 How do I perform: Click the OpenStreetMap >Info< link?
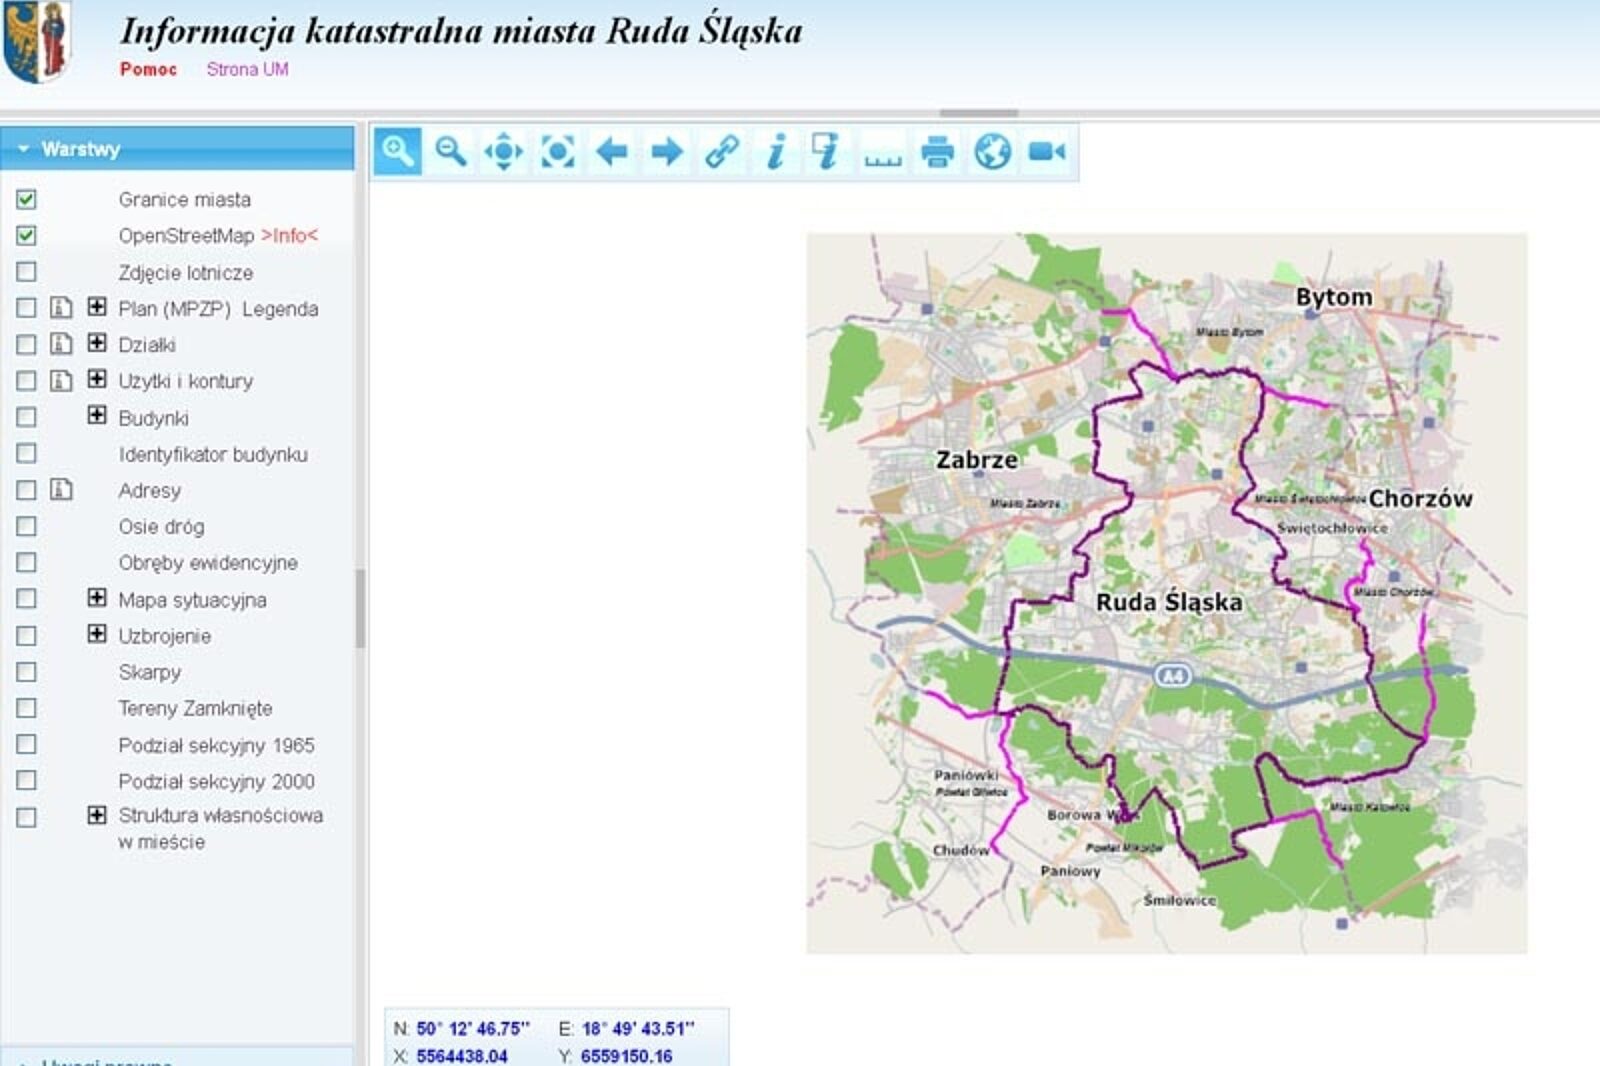pyautogui.click(x=289, y=236)
